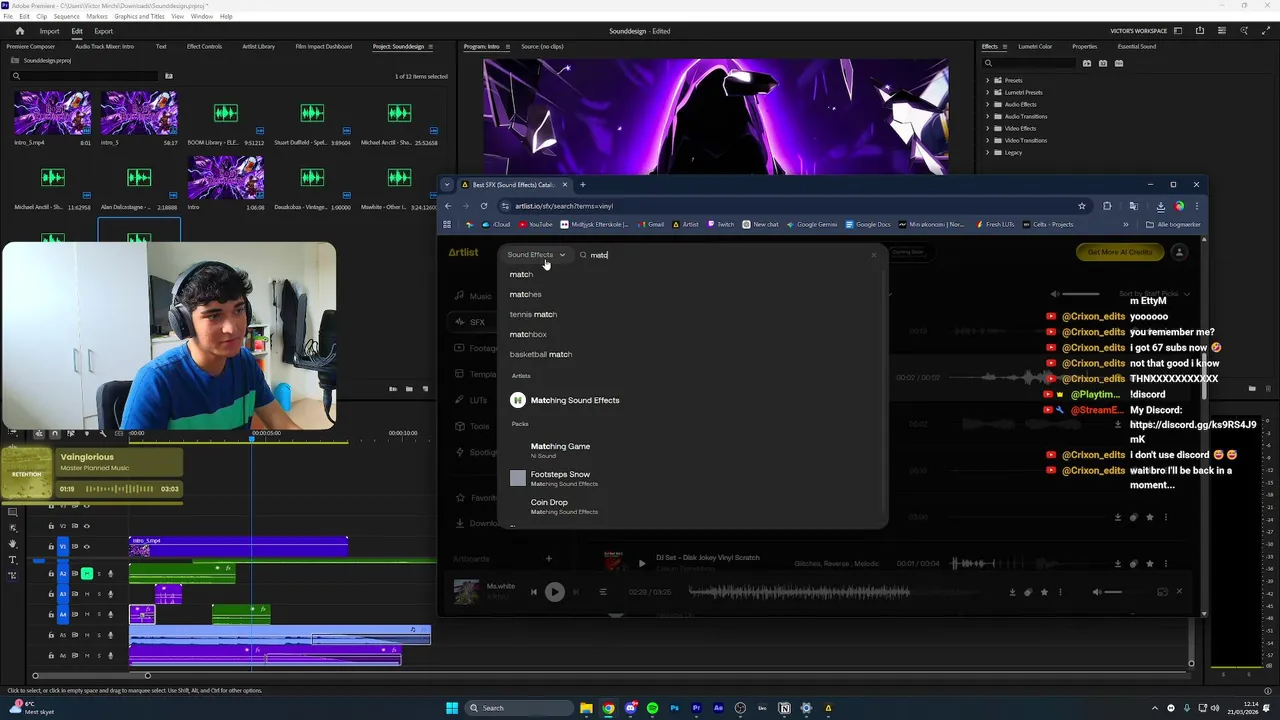Switch to the Lumetri Color tab
Viewport: 1280px width, 720px height.
click(x=1035, y=46)
